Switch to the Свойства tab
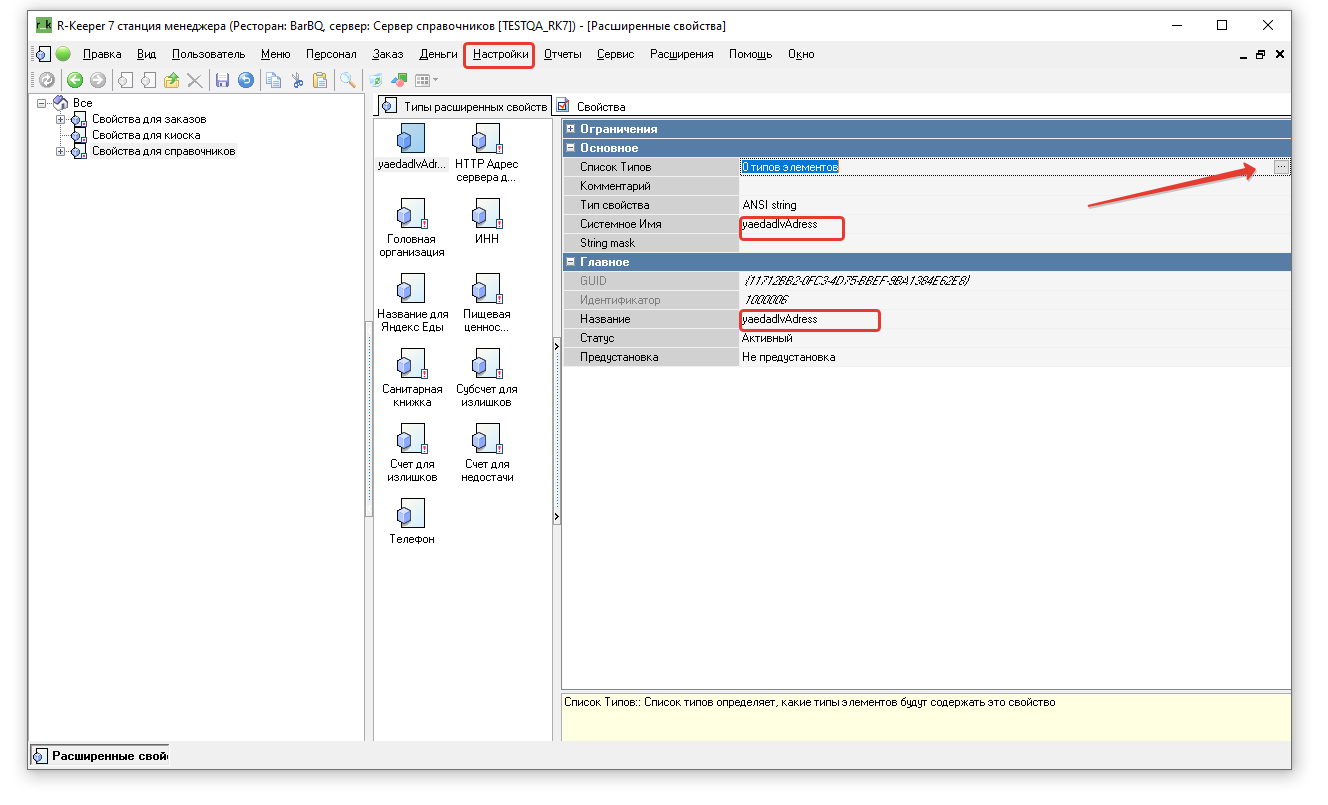The image size is (1328, 805). pyautogui.click(x=600, y=107)
